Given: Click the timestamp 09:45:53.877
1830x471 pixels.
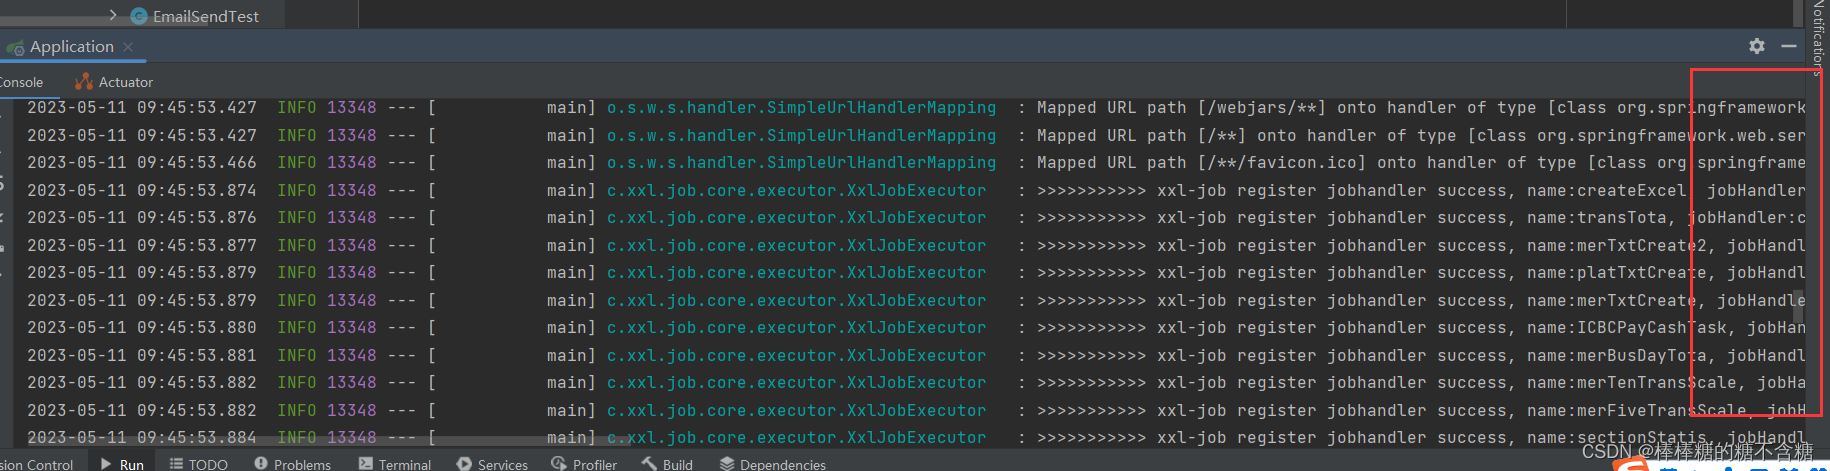Looking at the screenshot, I should click(196, 245).
